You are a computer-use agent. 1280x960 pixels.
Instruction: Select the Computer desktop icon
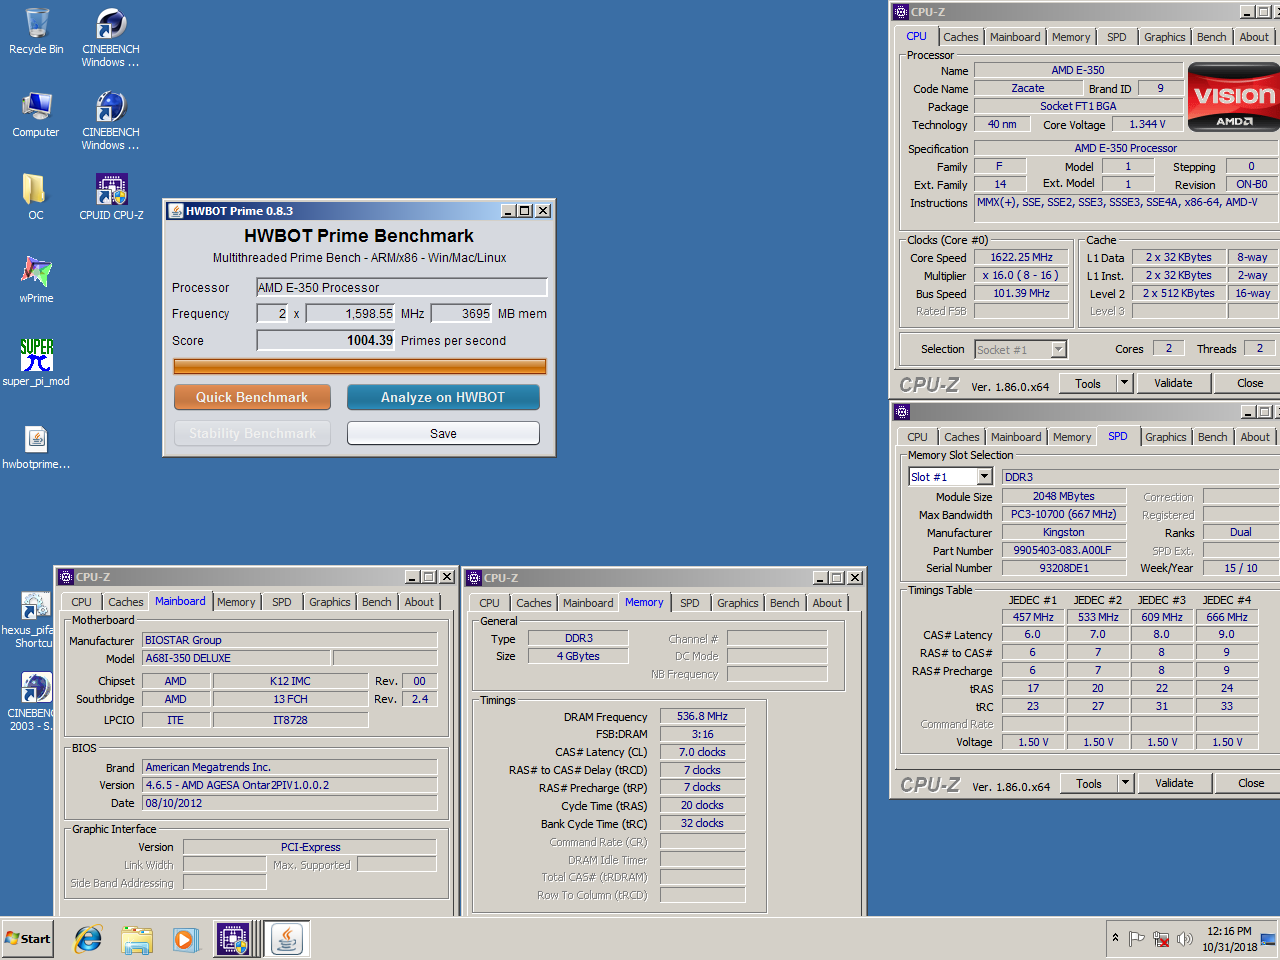36,115
